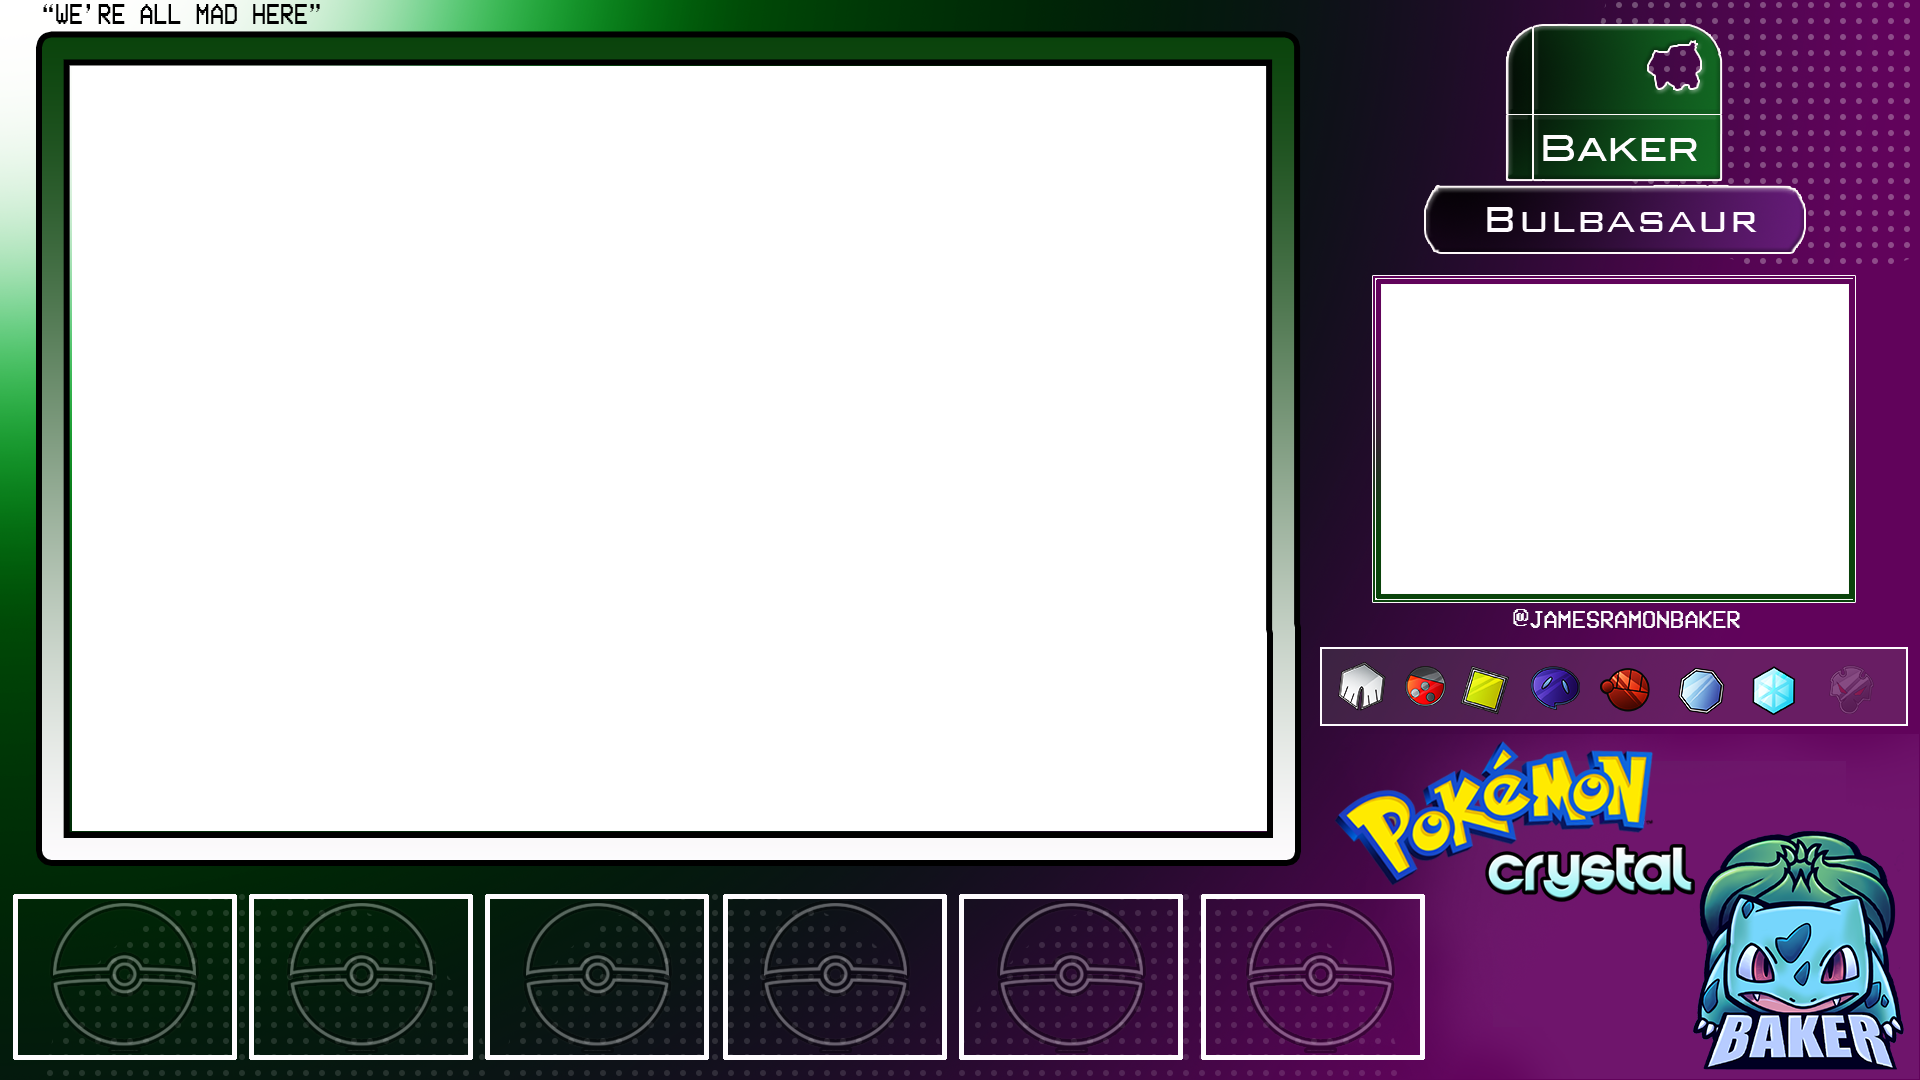1920x1080 pixels.
Task: Click the Baker trainer name label
Action: 1620,149
